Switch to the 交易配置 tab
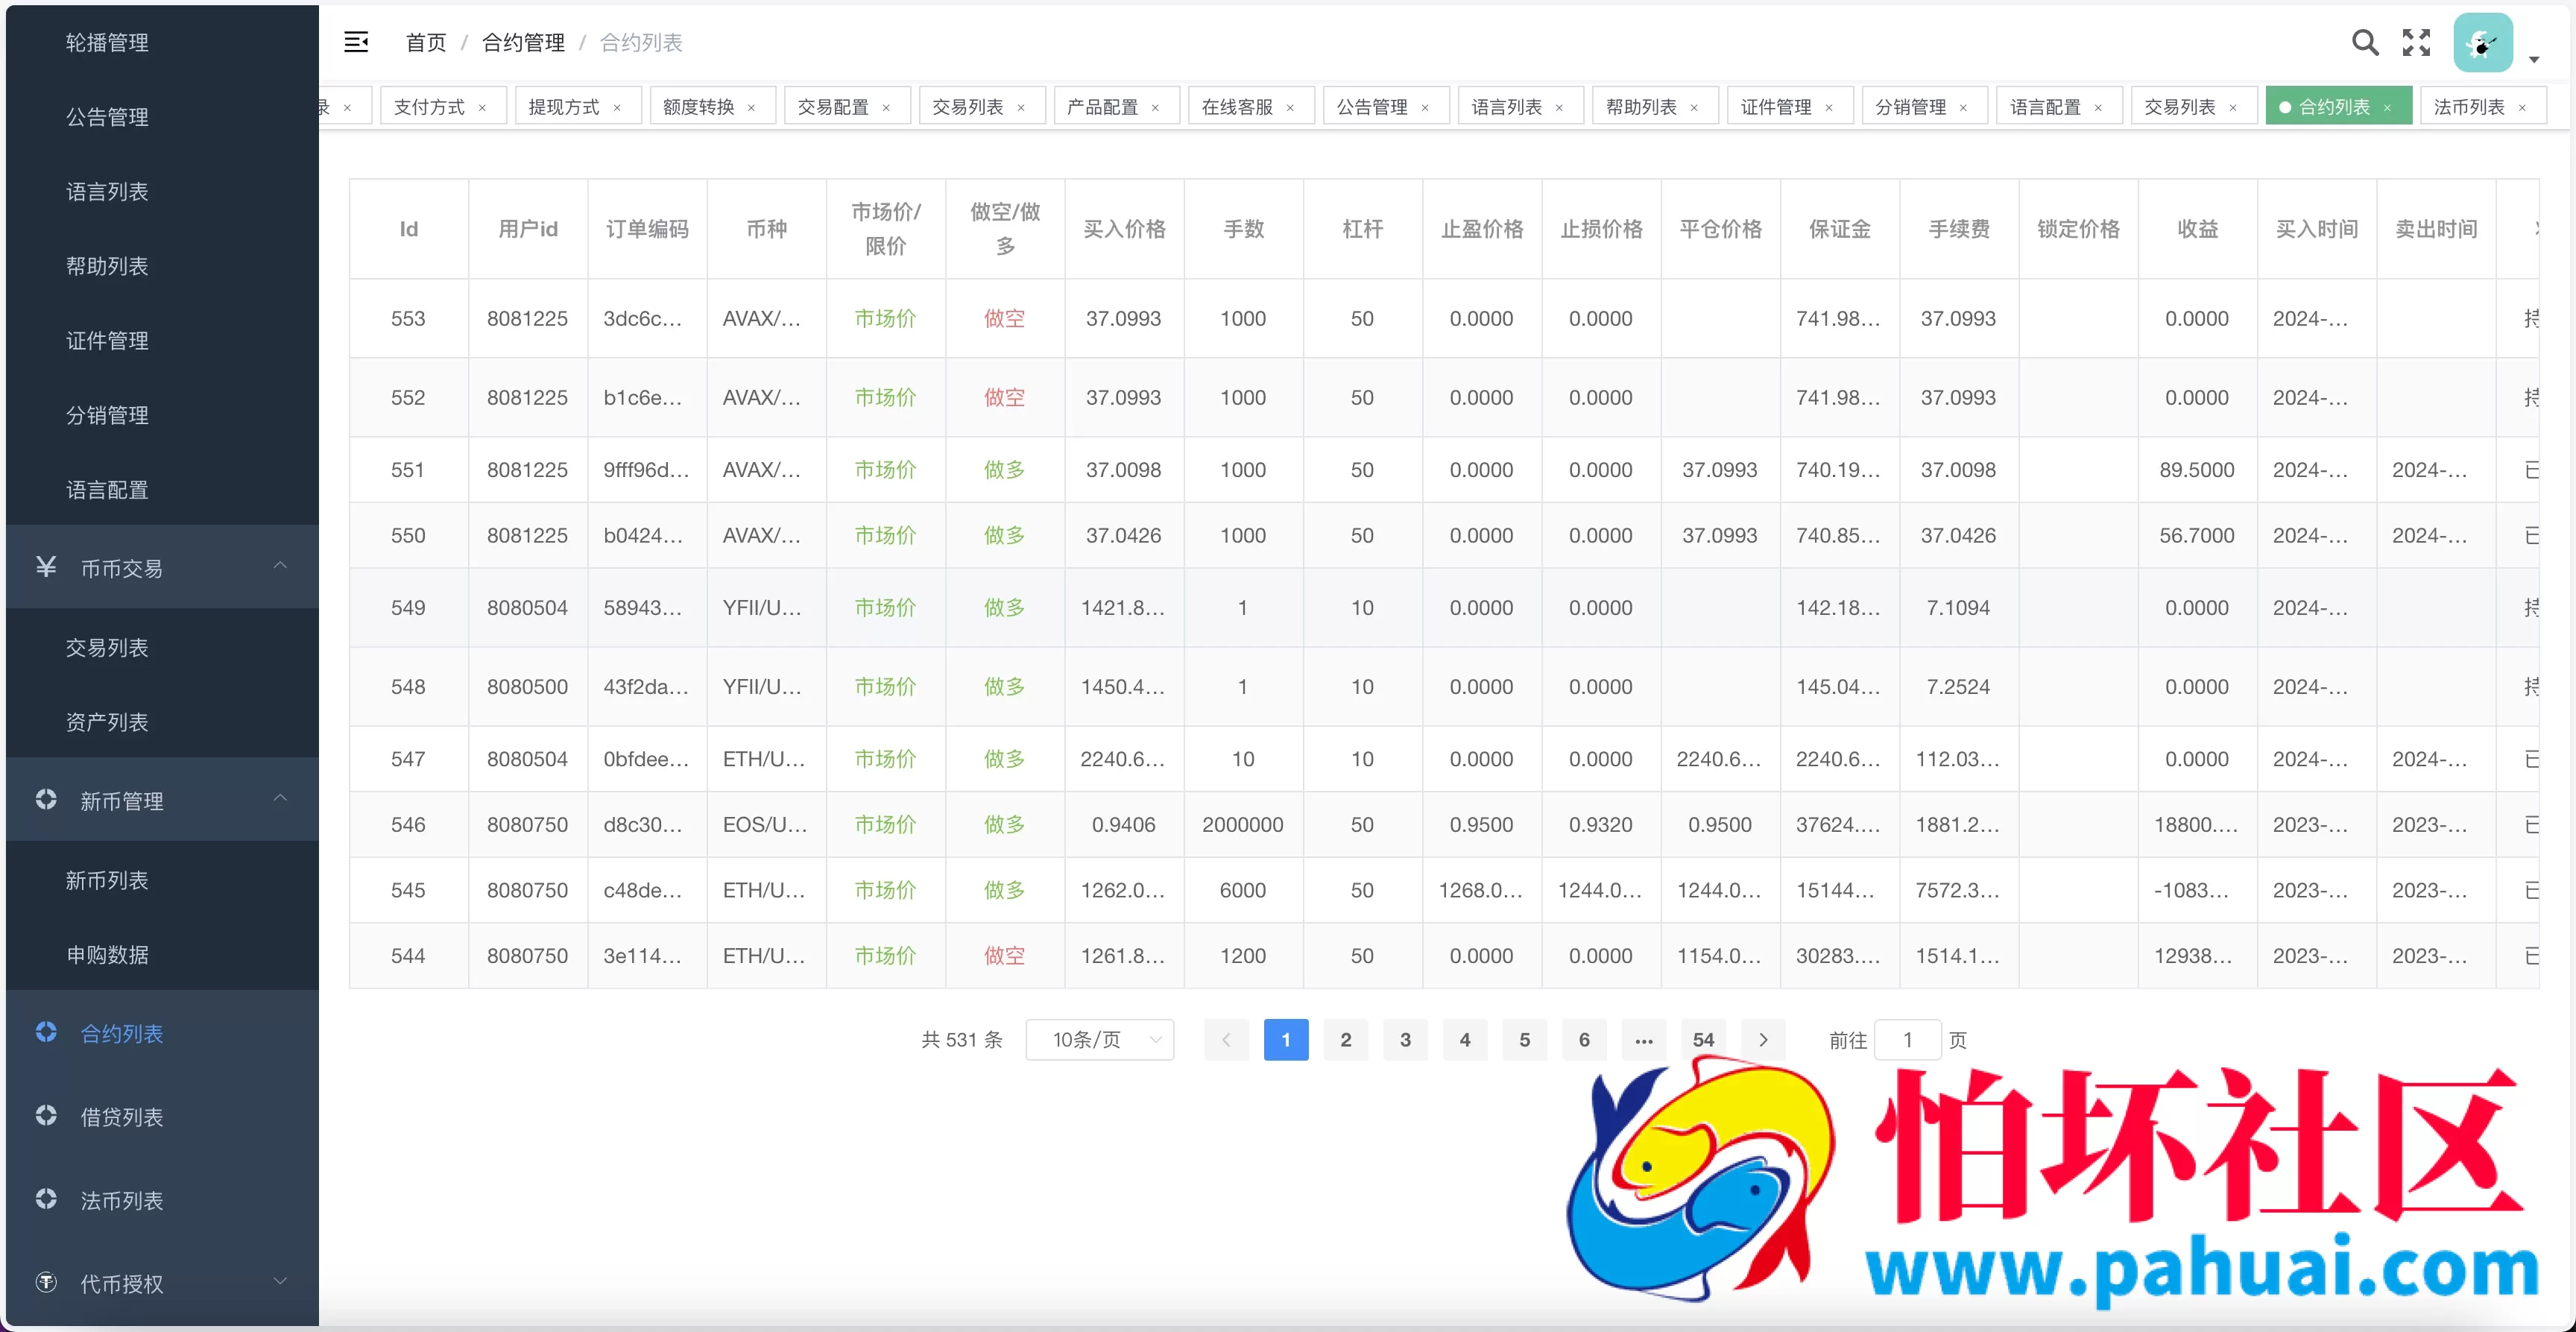Viewport: 2576px width, 1332px height. point(834,105)
